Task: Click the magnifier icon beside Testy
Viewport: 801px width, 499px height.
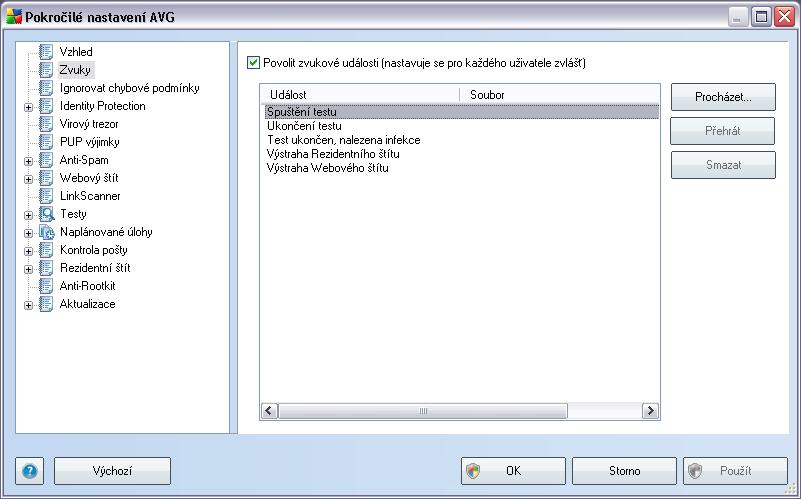Action: tap(46, 213)
